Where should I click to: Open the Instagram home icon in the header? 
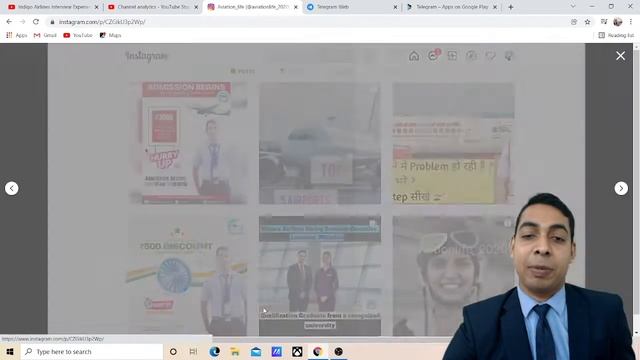tap(414, 56)
